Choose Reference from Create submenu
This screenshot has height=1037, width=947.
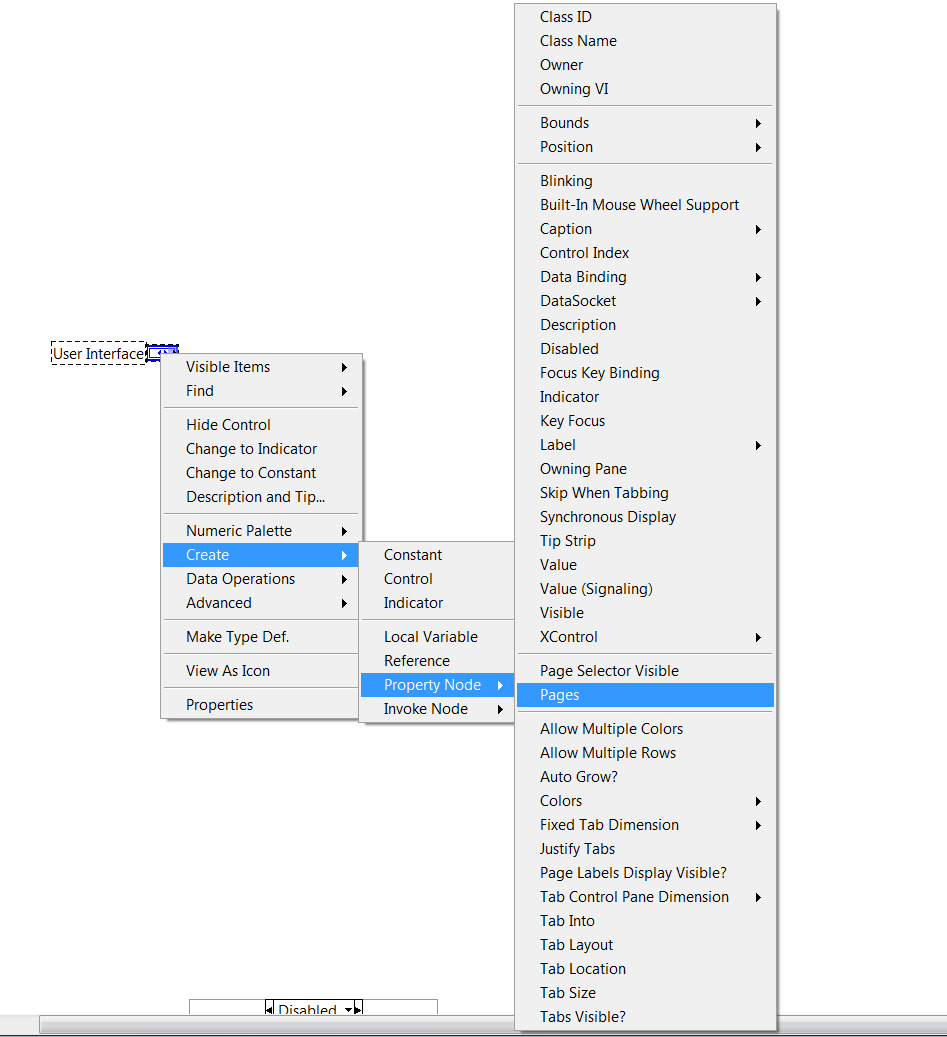pyautogui.click(x=416, y=661)
